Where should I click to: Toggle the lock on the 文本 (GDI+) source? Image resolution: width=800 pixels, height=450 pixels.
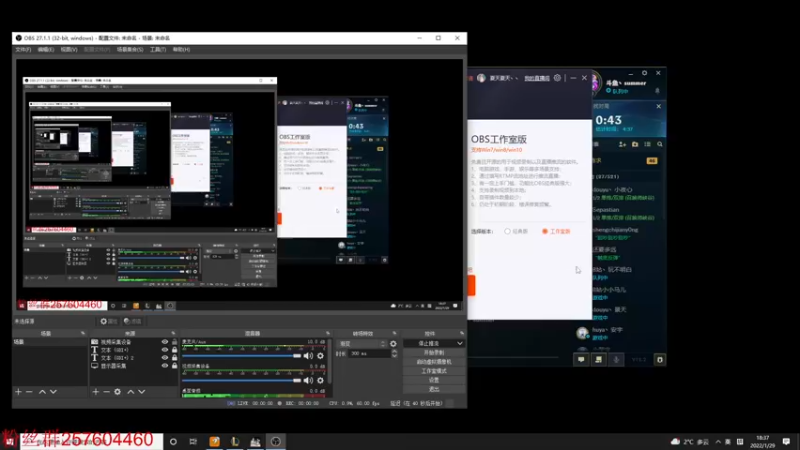(x=174, y=350)
